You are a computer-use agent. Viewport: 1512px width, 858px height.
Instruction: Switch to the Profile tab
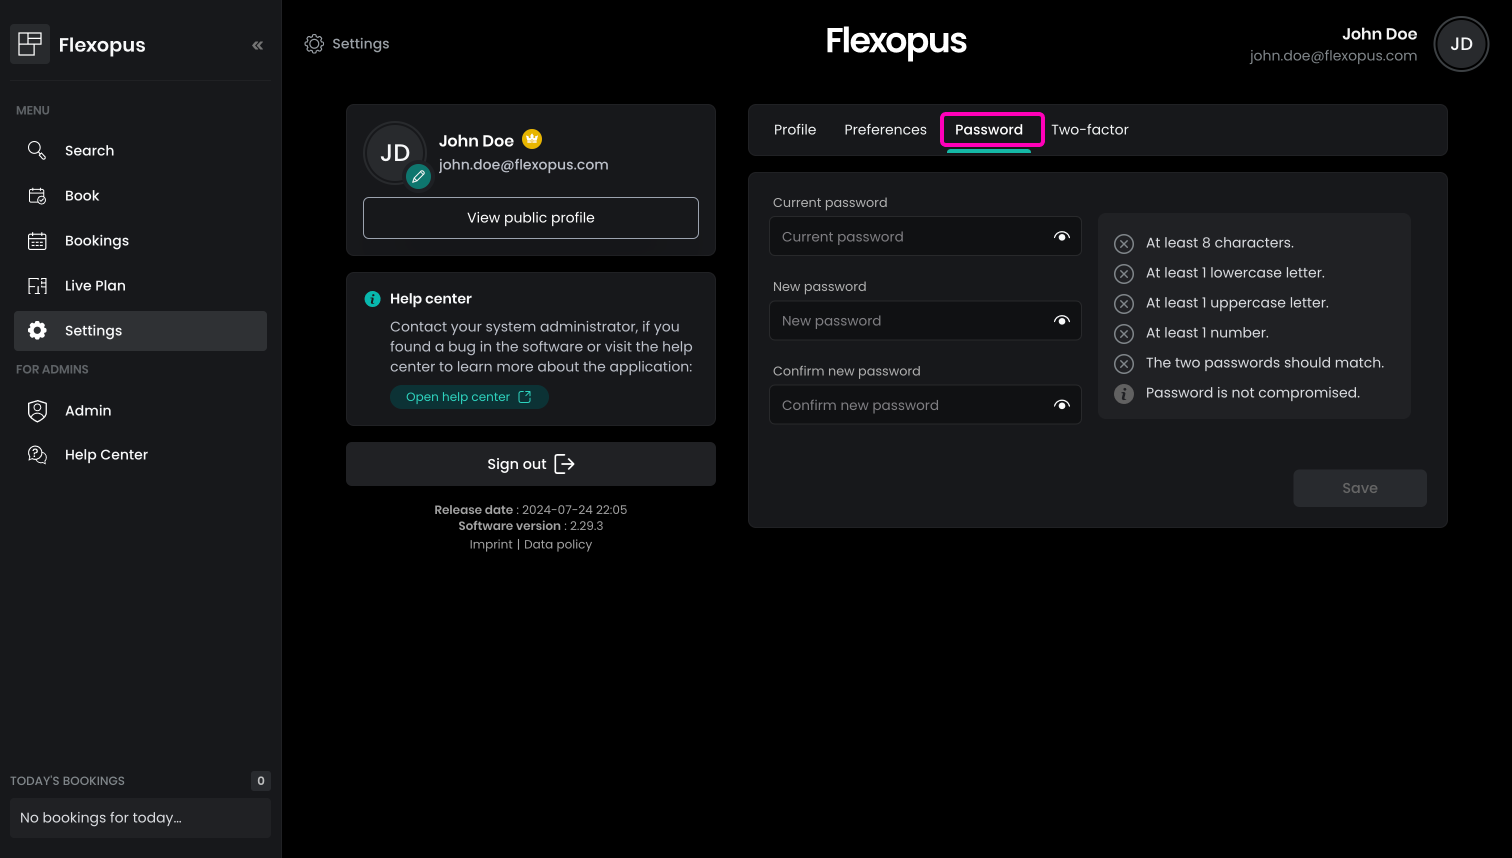[x=795, y=130]
